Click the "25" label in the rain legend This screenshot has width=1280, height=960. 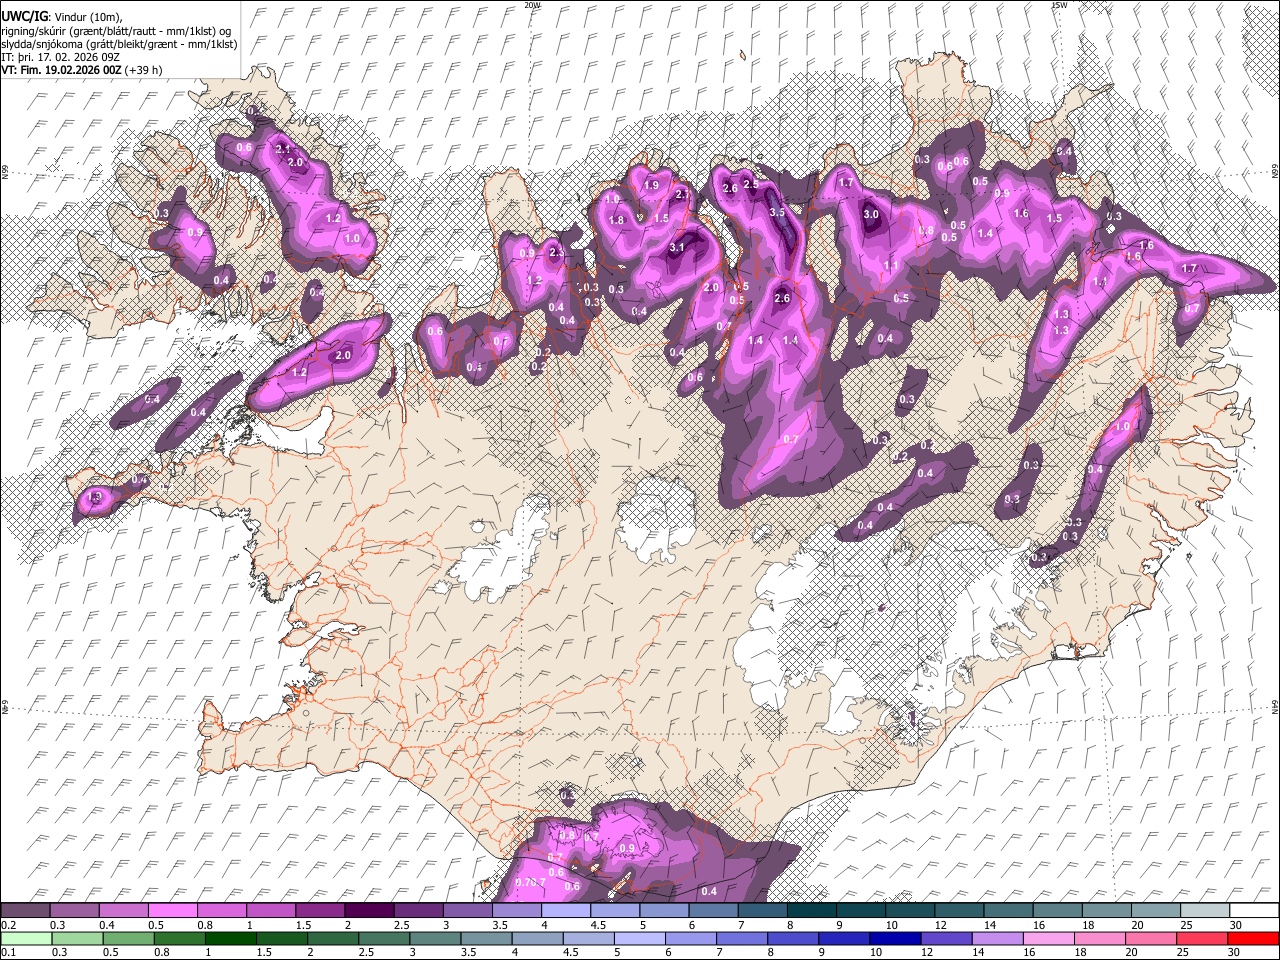pos(1185,953)
